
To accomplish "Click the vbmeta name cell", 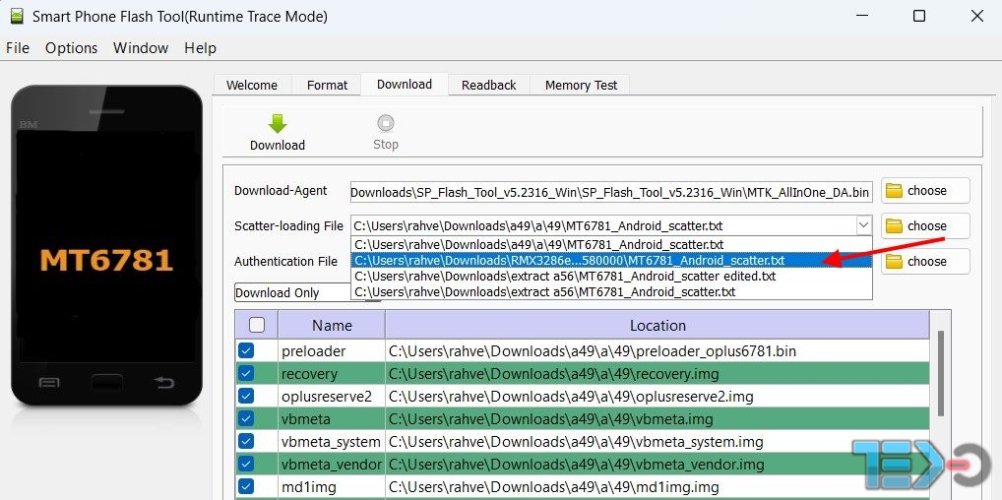I will pyautogui.click(x=332, y=419).
